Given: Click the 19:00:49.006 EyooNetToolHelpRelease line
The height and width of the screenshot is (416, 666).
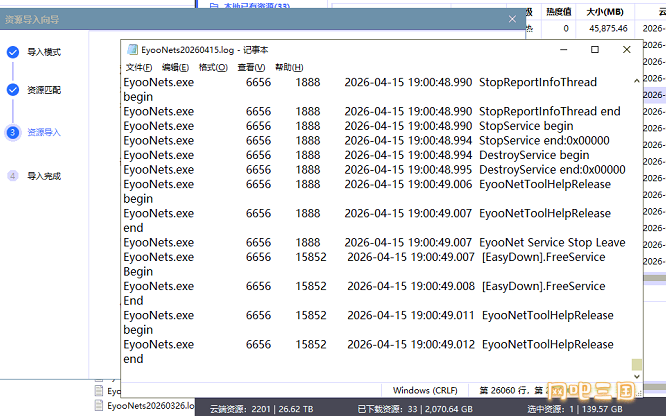Looking at the screenshot, I should pos(367,184).
